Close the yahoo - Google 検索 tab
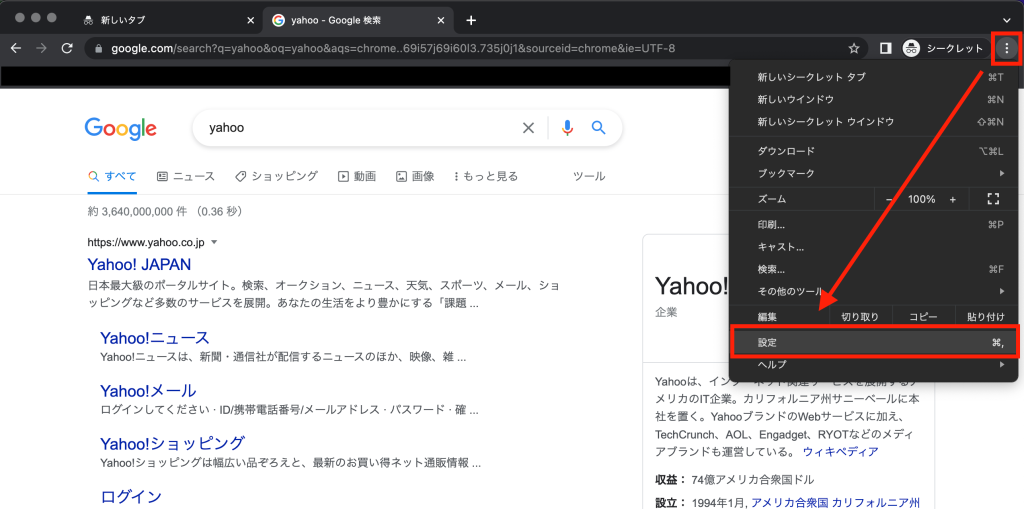The image size is (1024, 509). click(442, 20)
